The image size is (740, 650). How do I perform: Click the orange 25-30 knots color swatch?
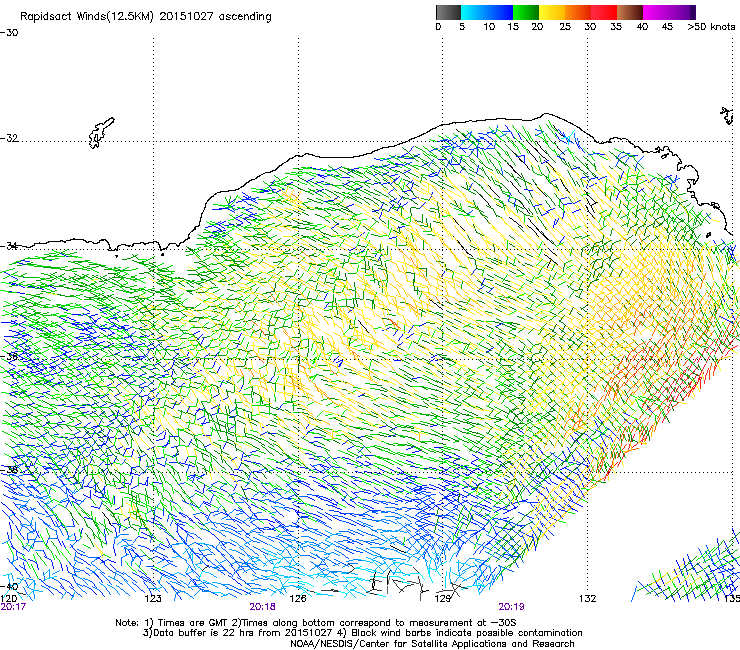(578, 12)
